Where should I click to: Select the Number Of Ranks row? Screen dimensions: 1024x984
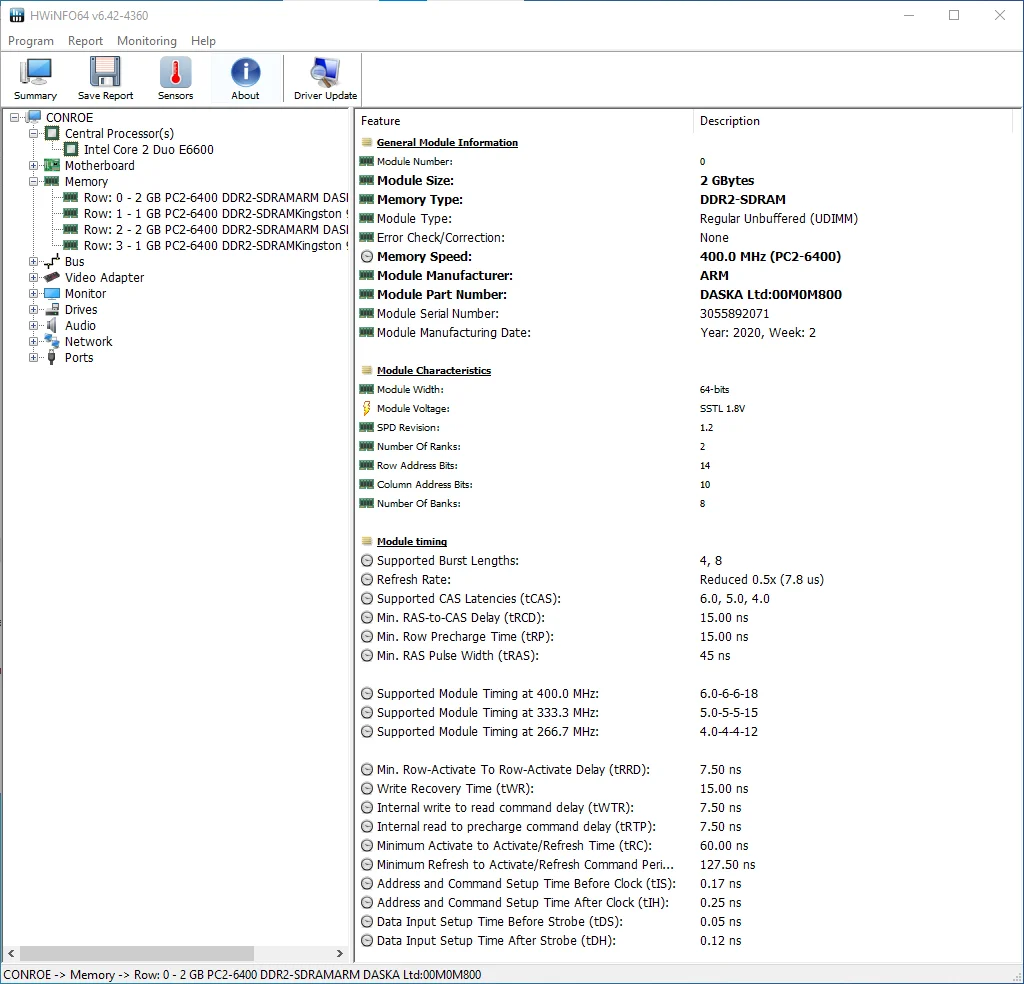pyautogui.click(x=684, y=447)
